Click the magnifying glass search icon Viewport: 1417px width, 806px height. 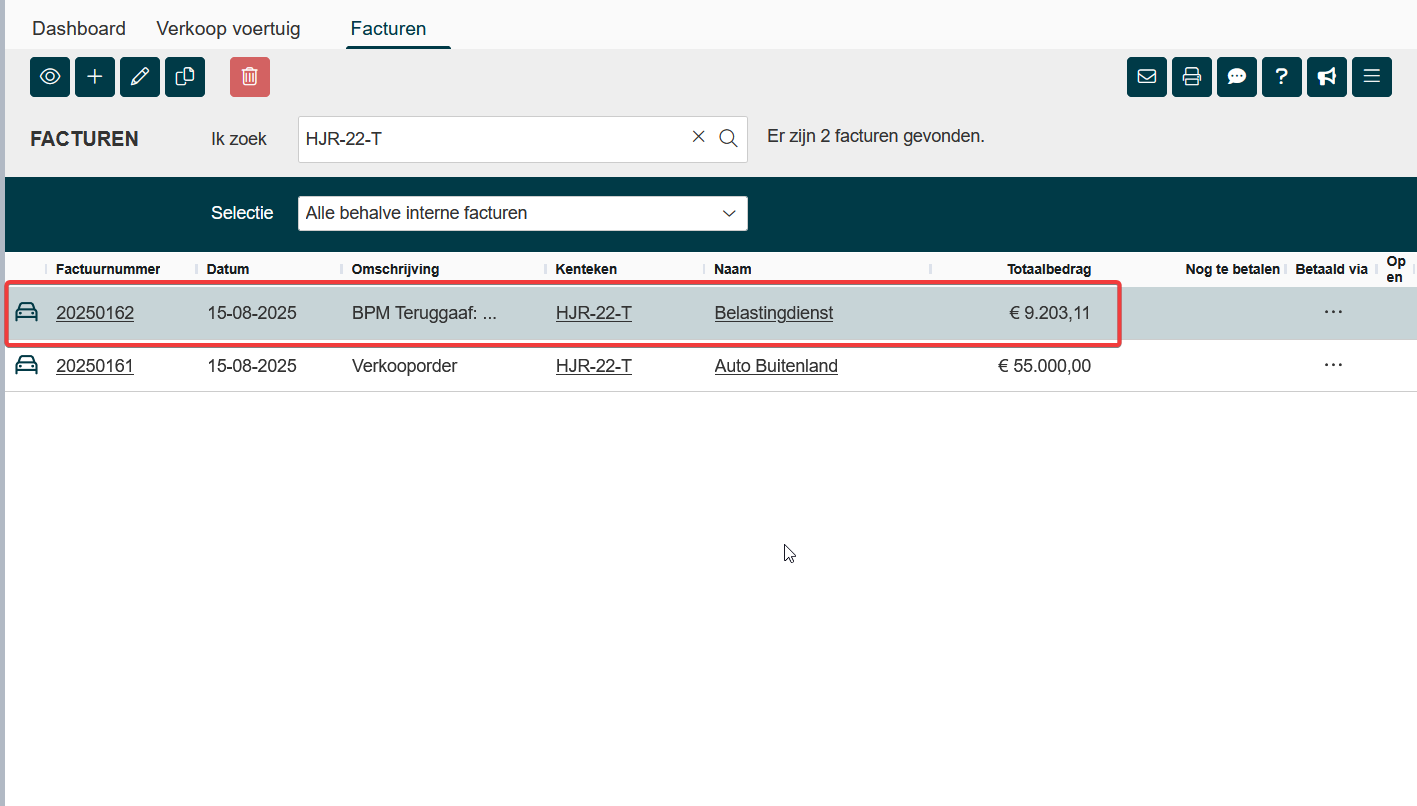(x=729, y=138)
